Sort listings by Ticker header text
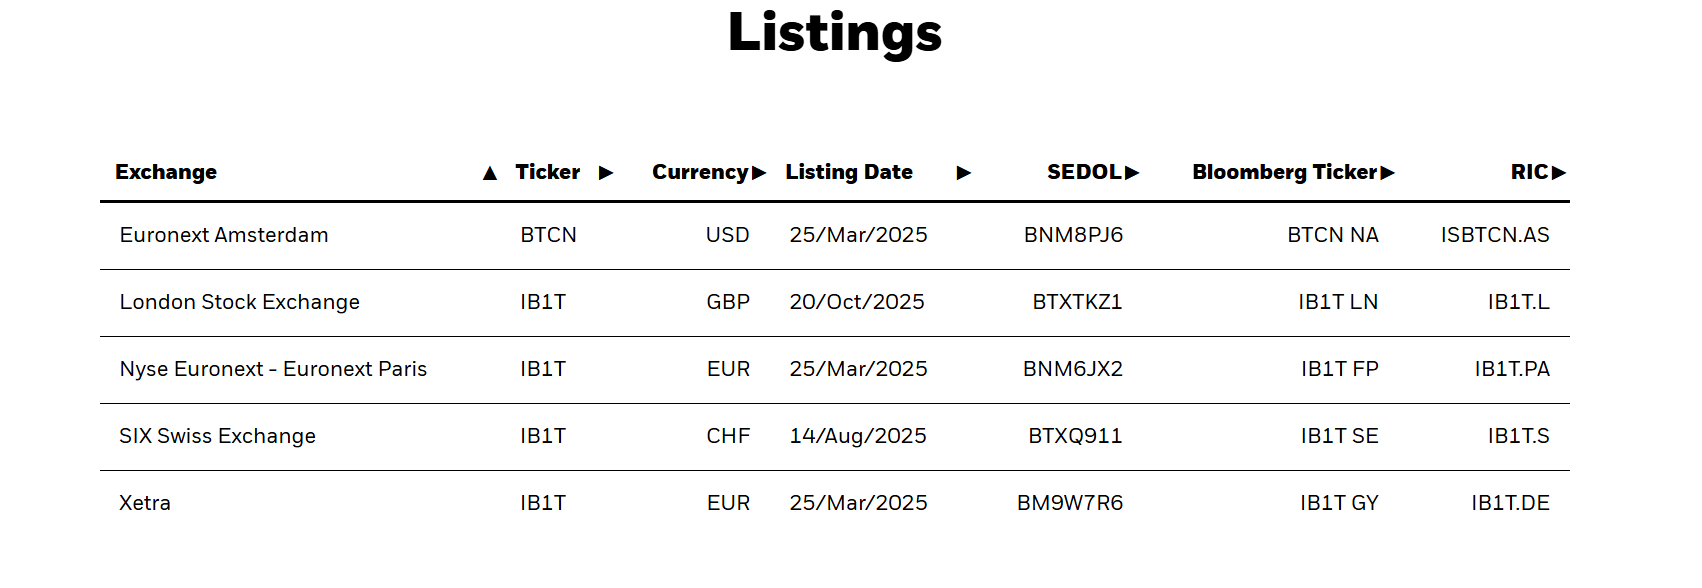Screen dimensions: 1702x588 coord(547,172)
